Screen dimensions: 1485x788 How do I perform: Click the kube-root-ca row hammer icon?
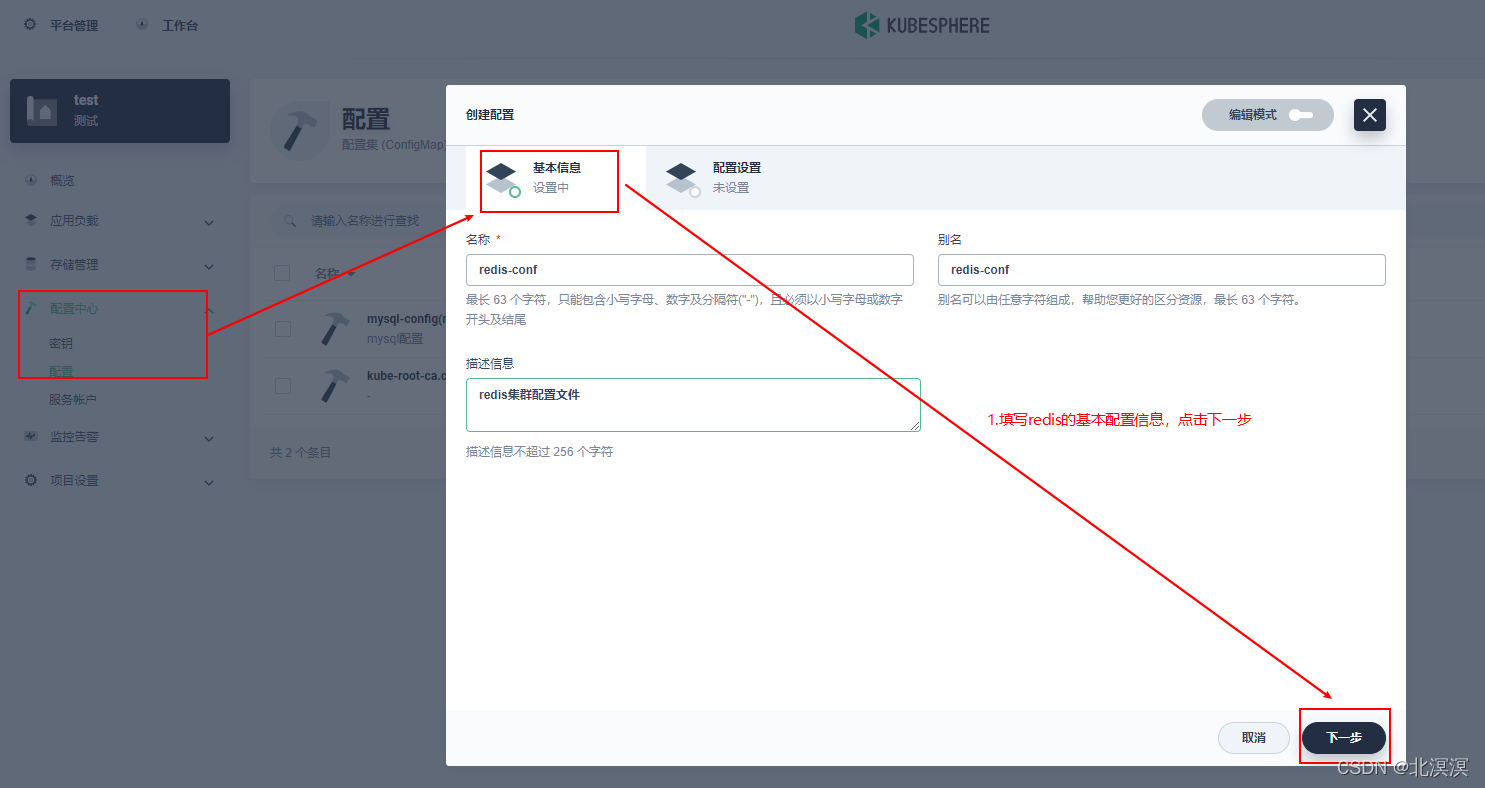pyautogui.click(x=334, y=385)
